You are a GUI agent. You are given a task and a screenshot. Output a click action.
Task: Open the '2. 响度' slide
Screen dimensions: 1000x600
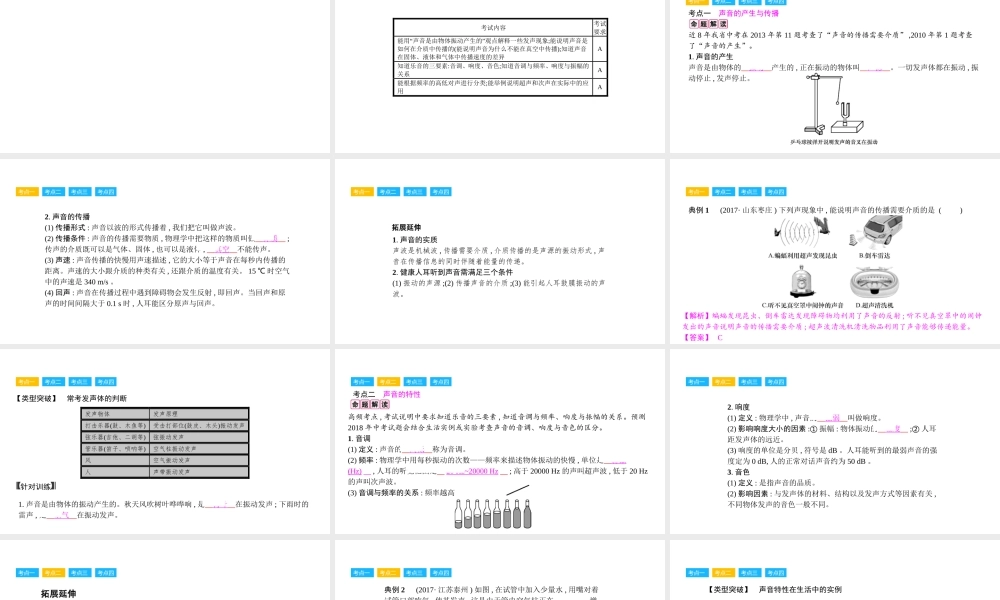tap(835, 441)
